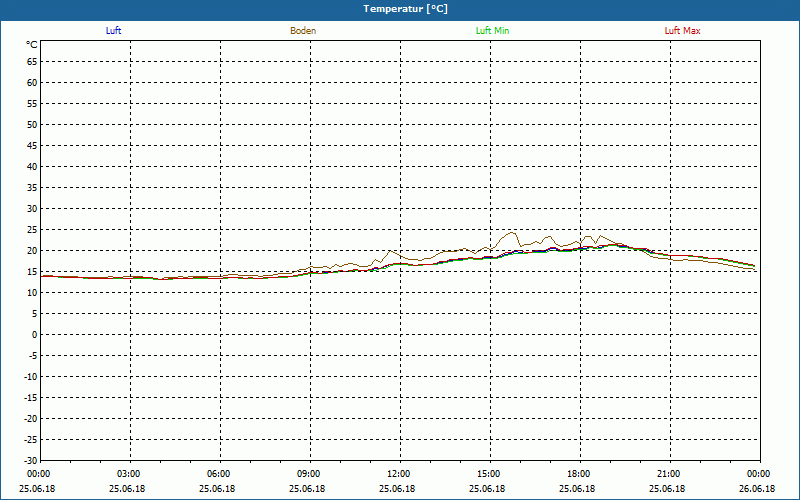Click the 12:00 time axis label

(398, 474)
